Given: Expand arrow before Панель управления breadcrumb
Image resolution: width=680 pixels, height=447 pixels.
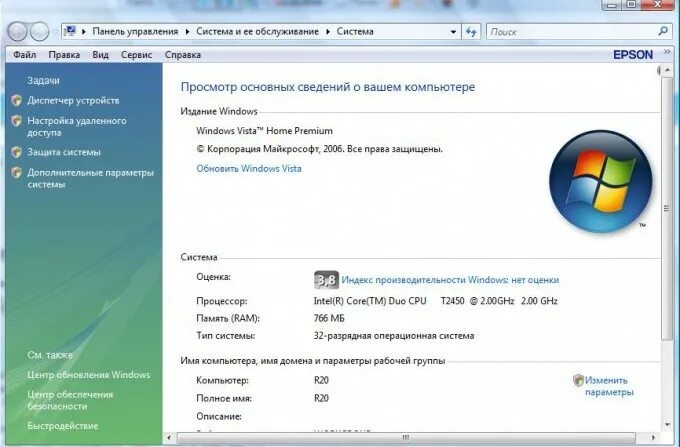Looking at the screenshot, I should point(84,32).
